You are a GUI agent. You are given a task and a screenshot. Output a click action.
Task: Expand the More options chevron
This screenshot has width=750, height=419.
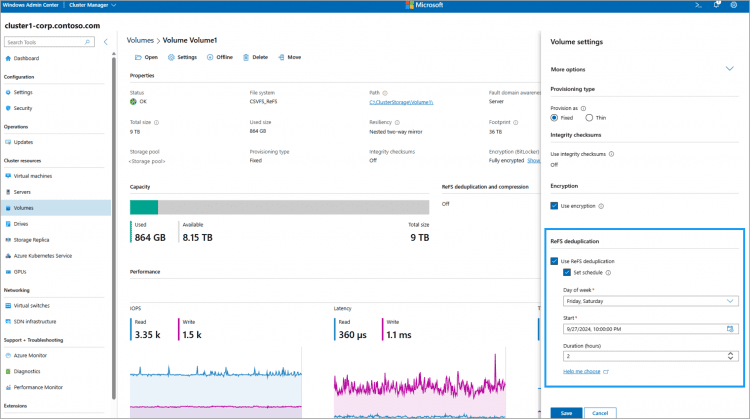[x=729, y=69]
